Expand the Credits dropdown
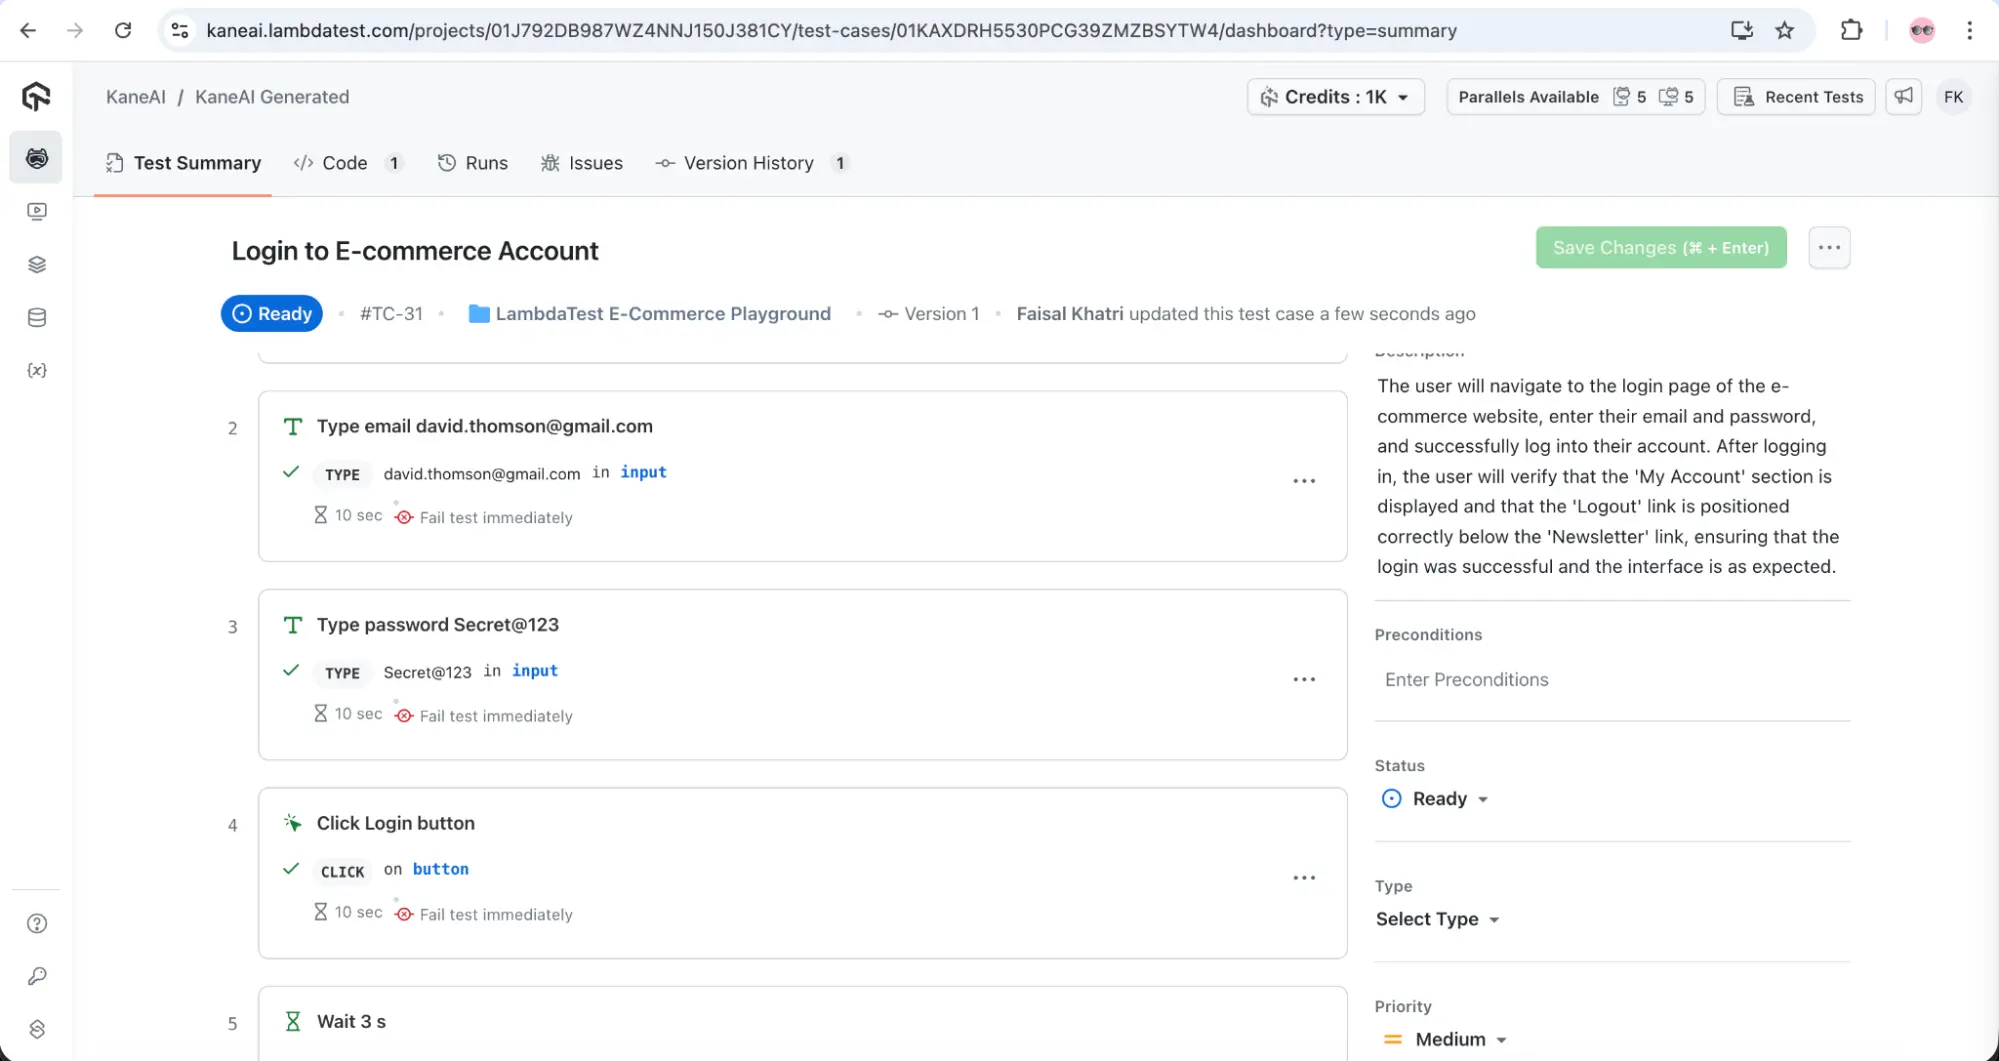 pyautogui.click(x=1335, y=97)
